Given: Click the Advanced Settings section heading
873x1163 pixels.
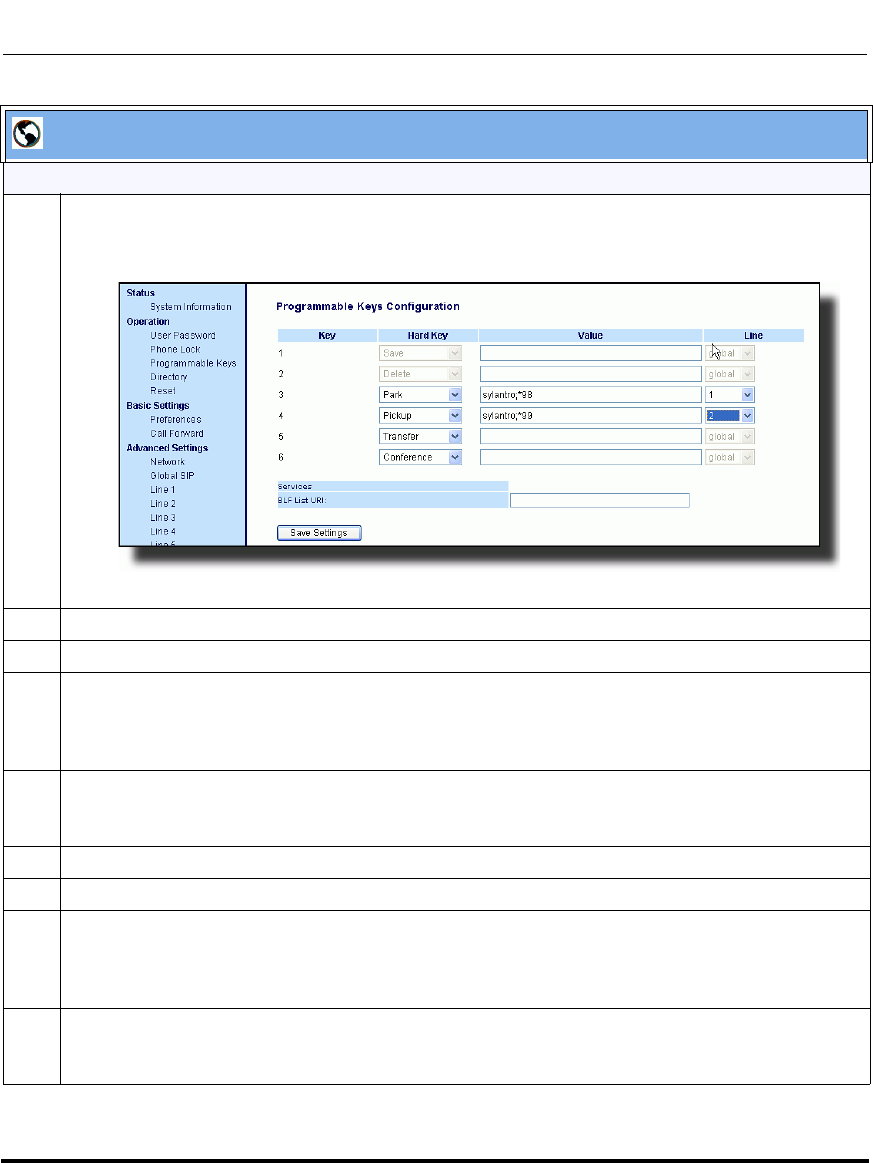Looking at the screenshot, I should pos(167,448).
